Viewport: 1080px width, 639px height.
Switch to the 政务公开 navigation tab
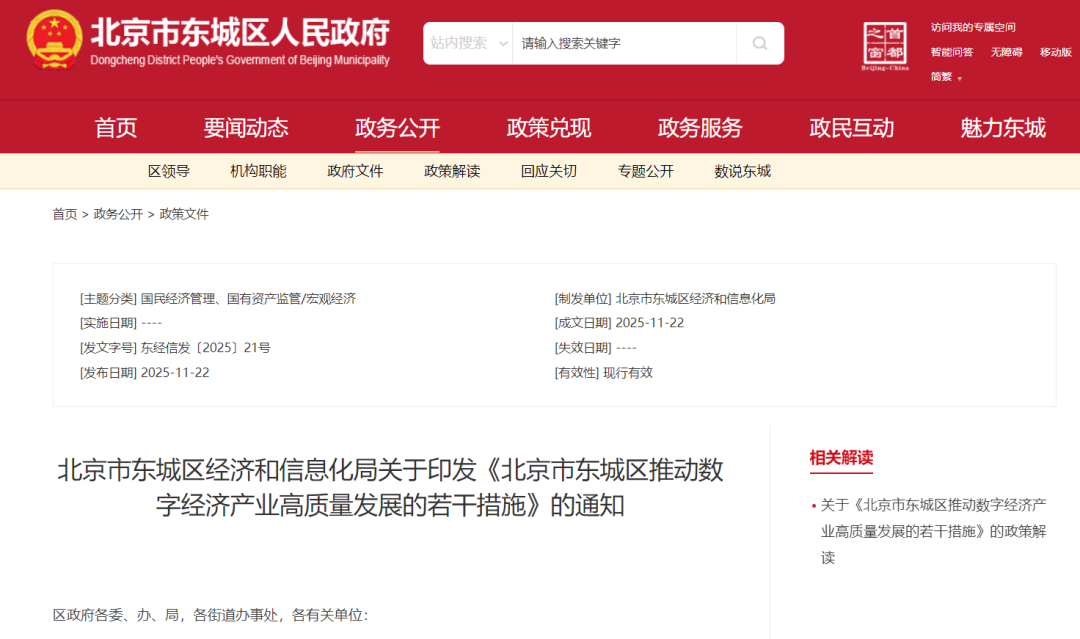click(x=397, y=127)
